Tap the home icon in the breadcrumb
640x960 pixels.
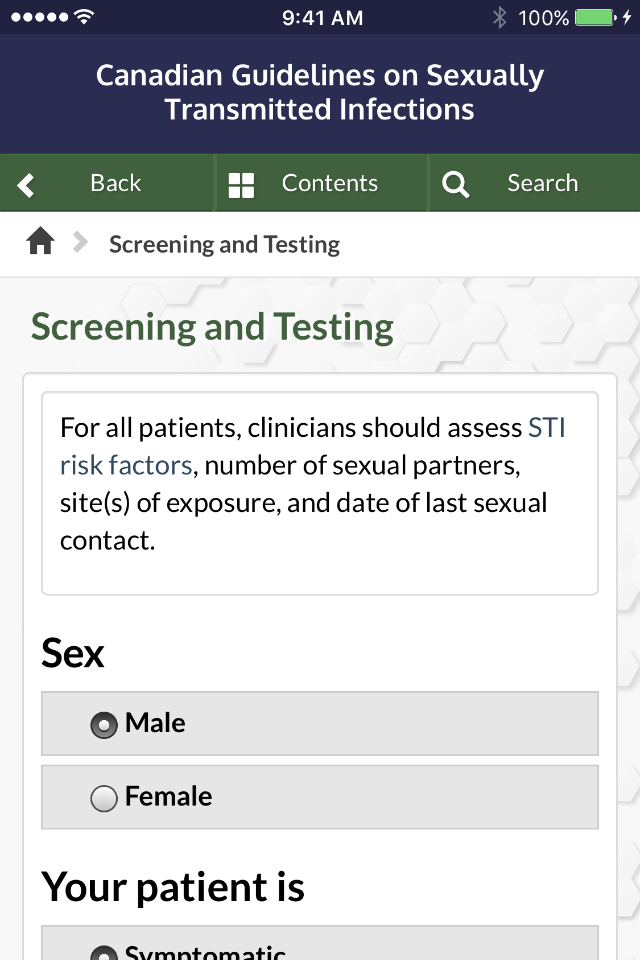tap(40, 243)
